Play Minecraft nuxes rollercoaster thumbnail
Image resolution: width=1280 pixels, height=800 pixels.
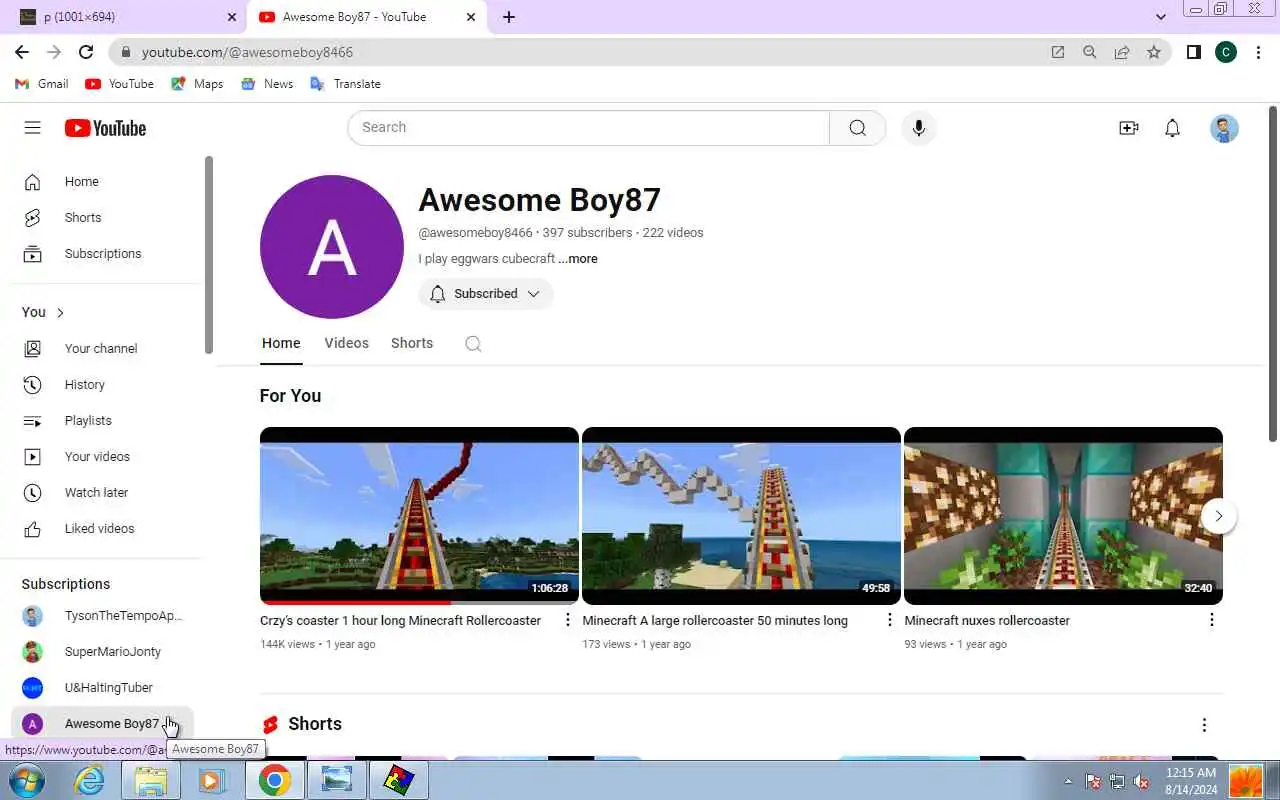pos(1063,516)
